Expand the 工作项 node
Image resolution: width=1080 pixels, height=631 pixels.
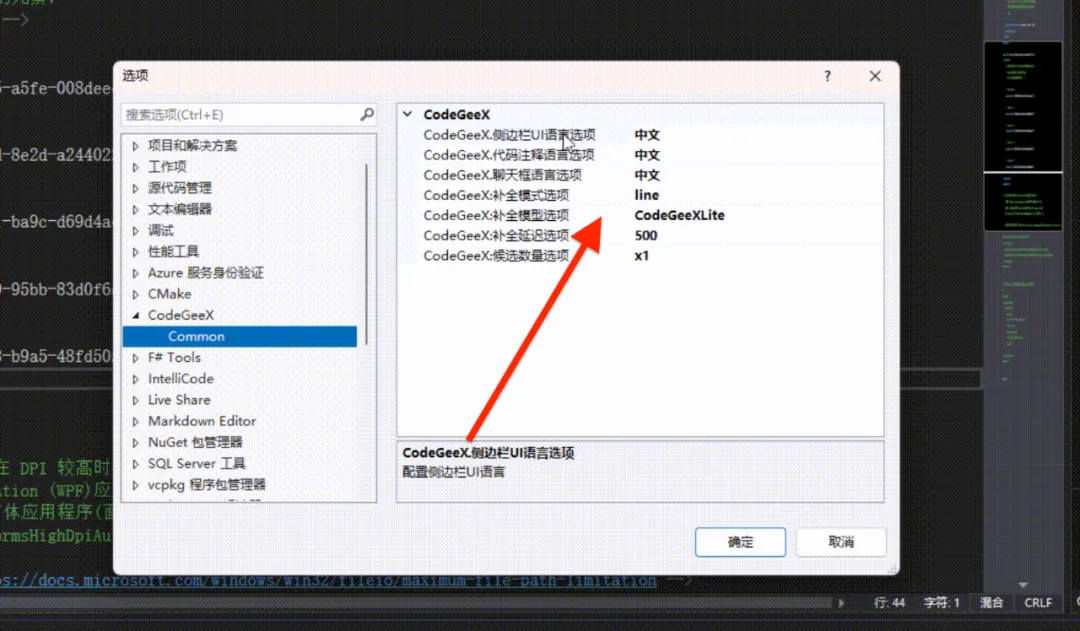(136, 167)
